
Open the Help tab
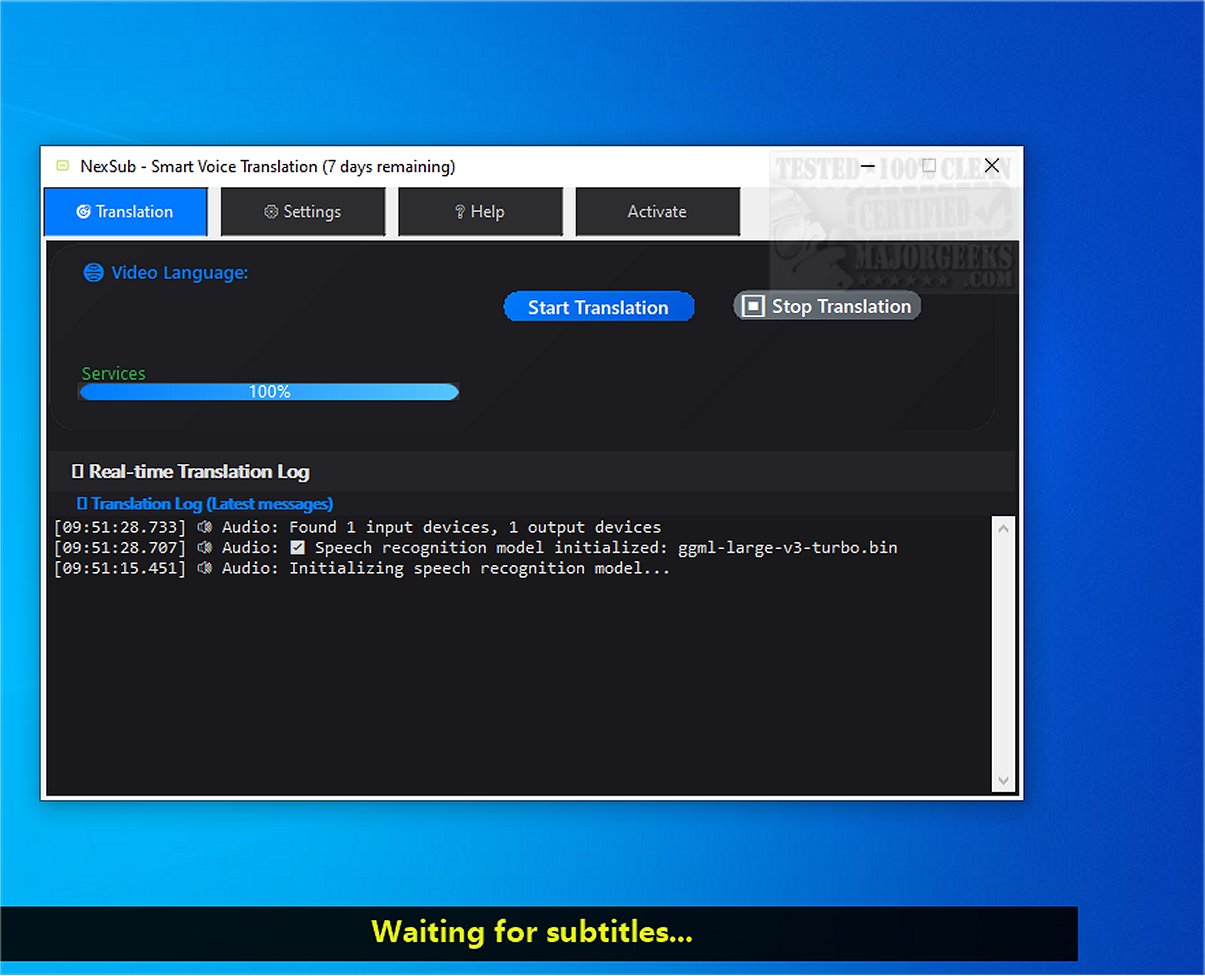click(x=480, y=212)
